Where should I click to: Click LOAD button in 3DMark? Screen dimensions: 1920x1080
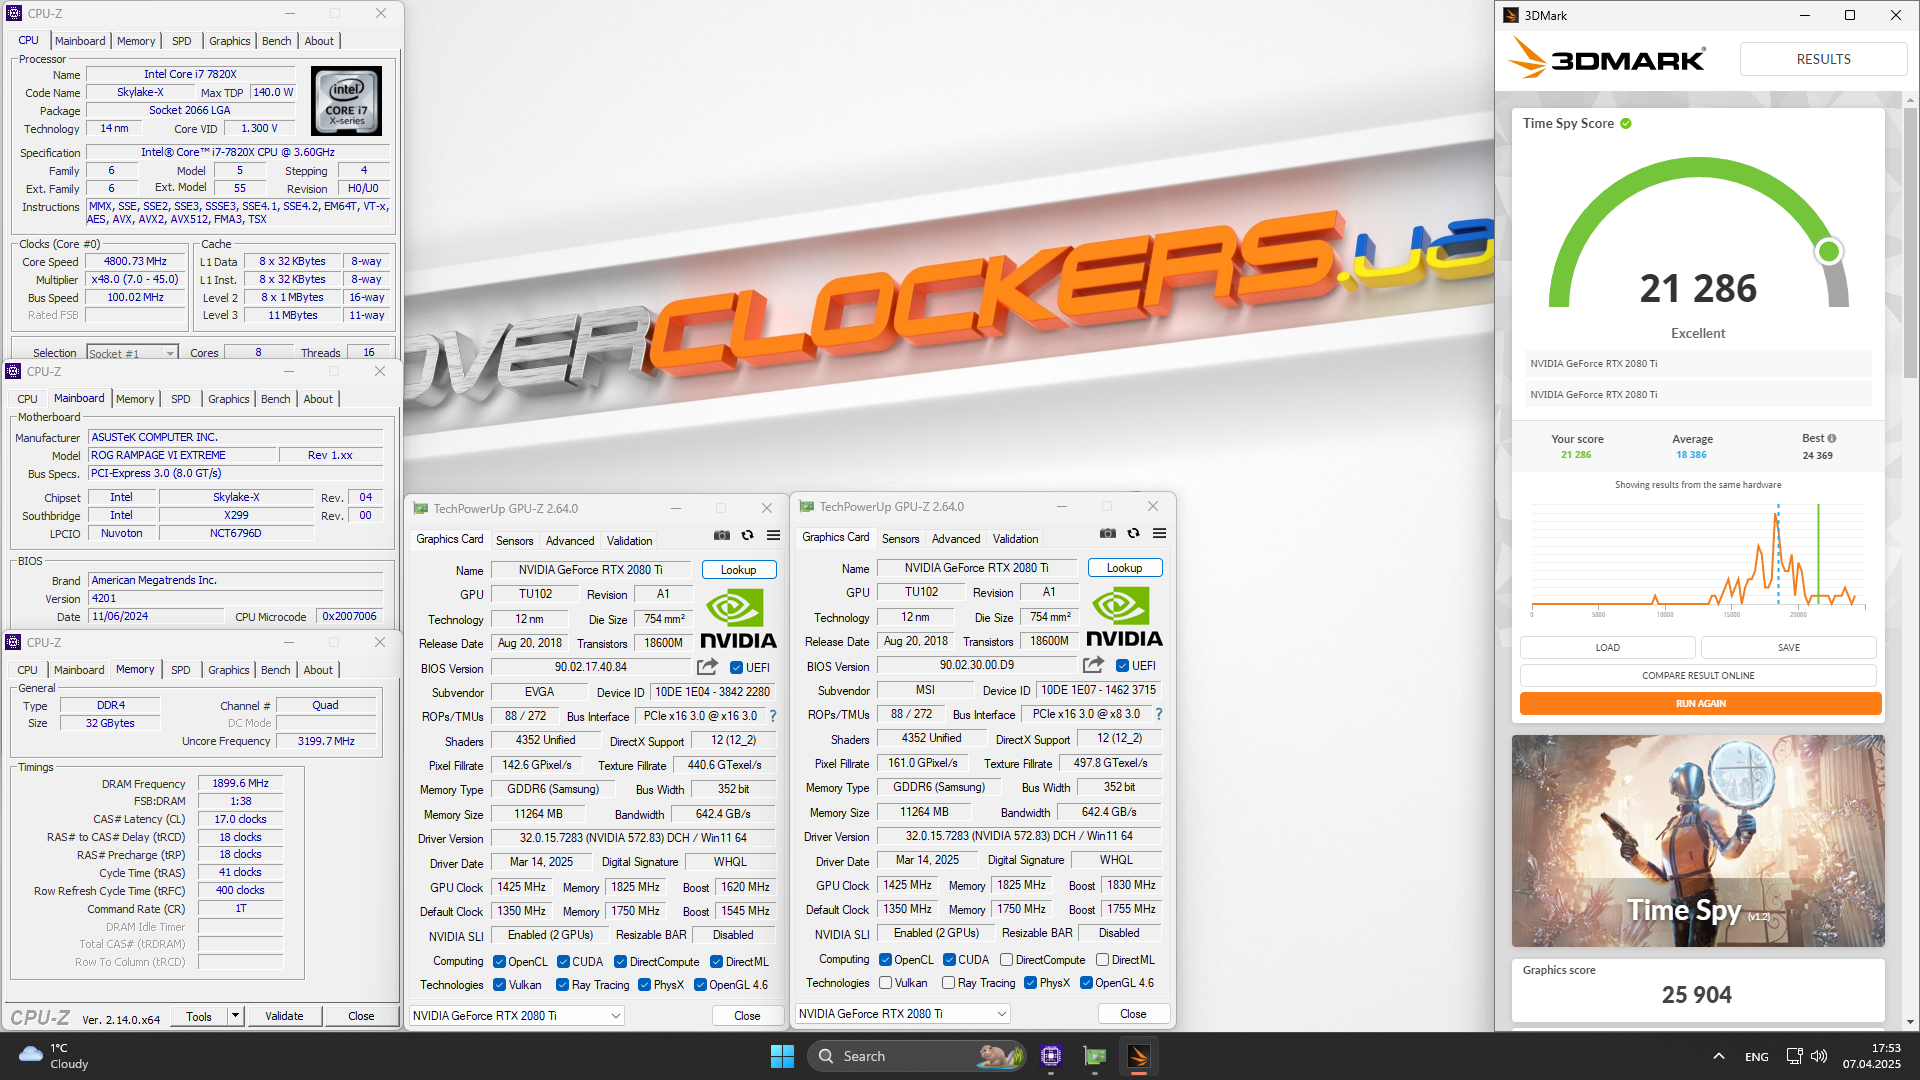pyautogui.click(x=1607, y=648)
